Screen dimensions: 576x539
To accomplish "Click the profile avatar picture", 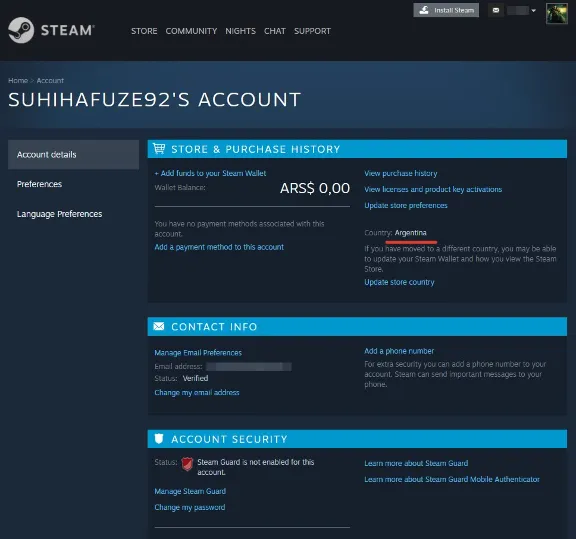I will pyautogui.click(x=557, y=13).
